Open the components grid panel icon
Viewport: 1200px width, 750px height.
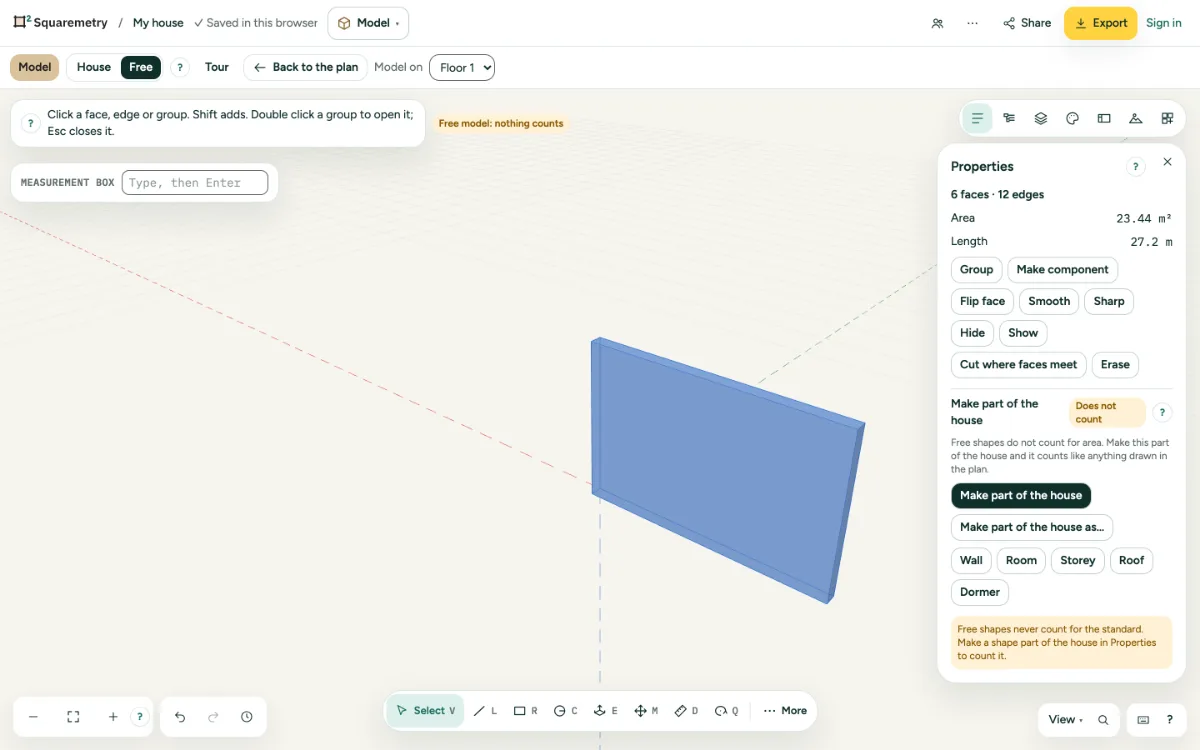(x=1167, y=118)
